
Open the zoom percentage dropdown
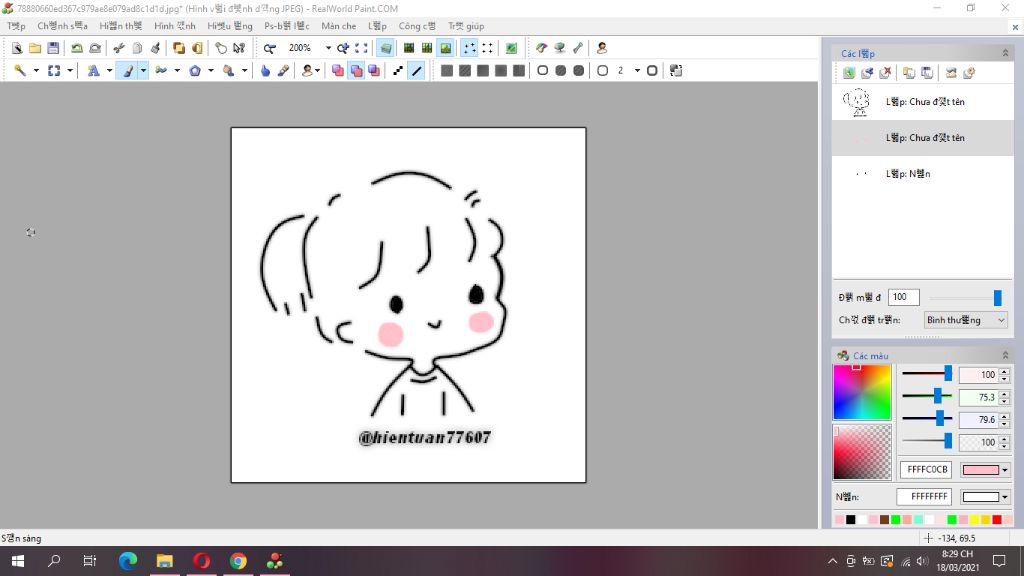328,48
